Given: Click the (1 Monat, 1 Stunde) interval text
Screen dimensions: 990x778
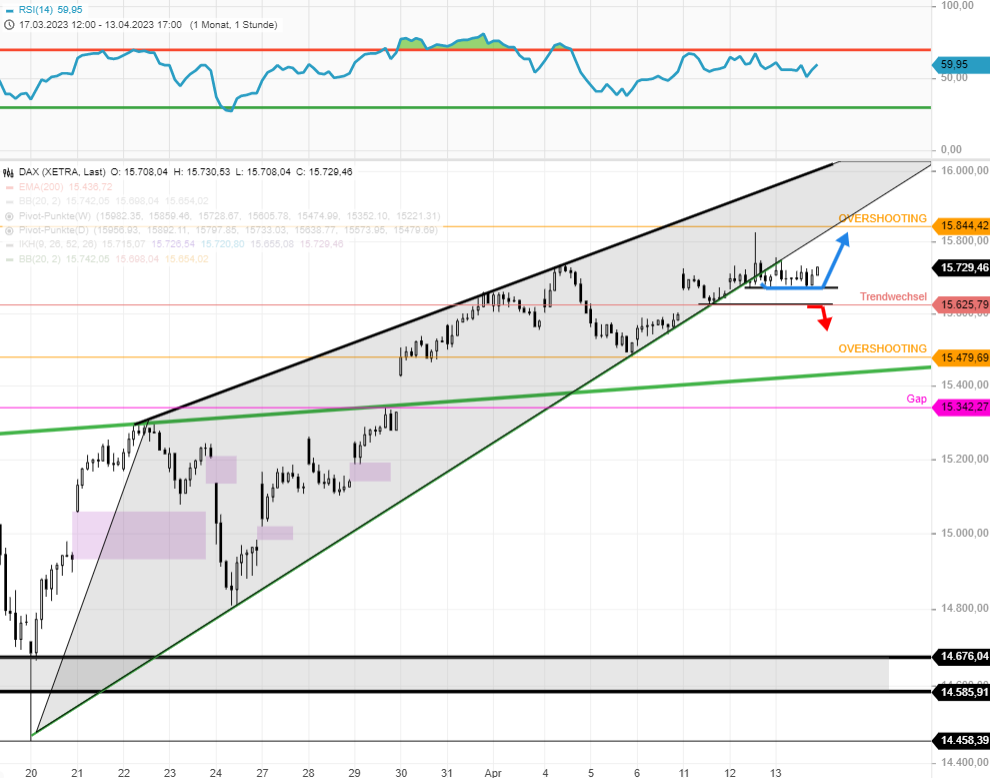Looking at the screenshot, I should pyautogui.click(x=234, y=25).
